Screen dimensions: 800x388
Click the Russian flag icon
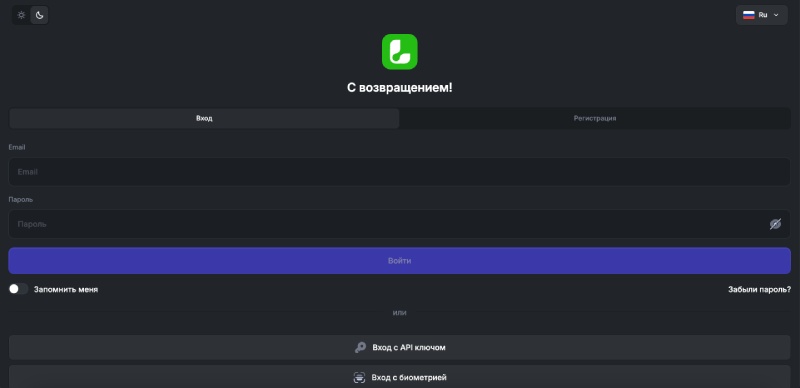[x=748, y=15]
